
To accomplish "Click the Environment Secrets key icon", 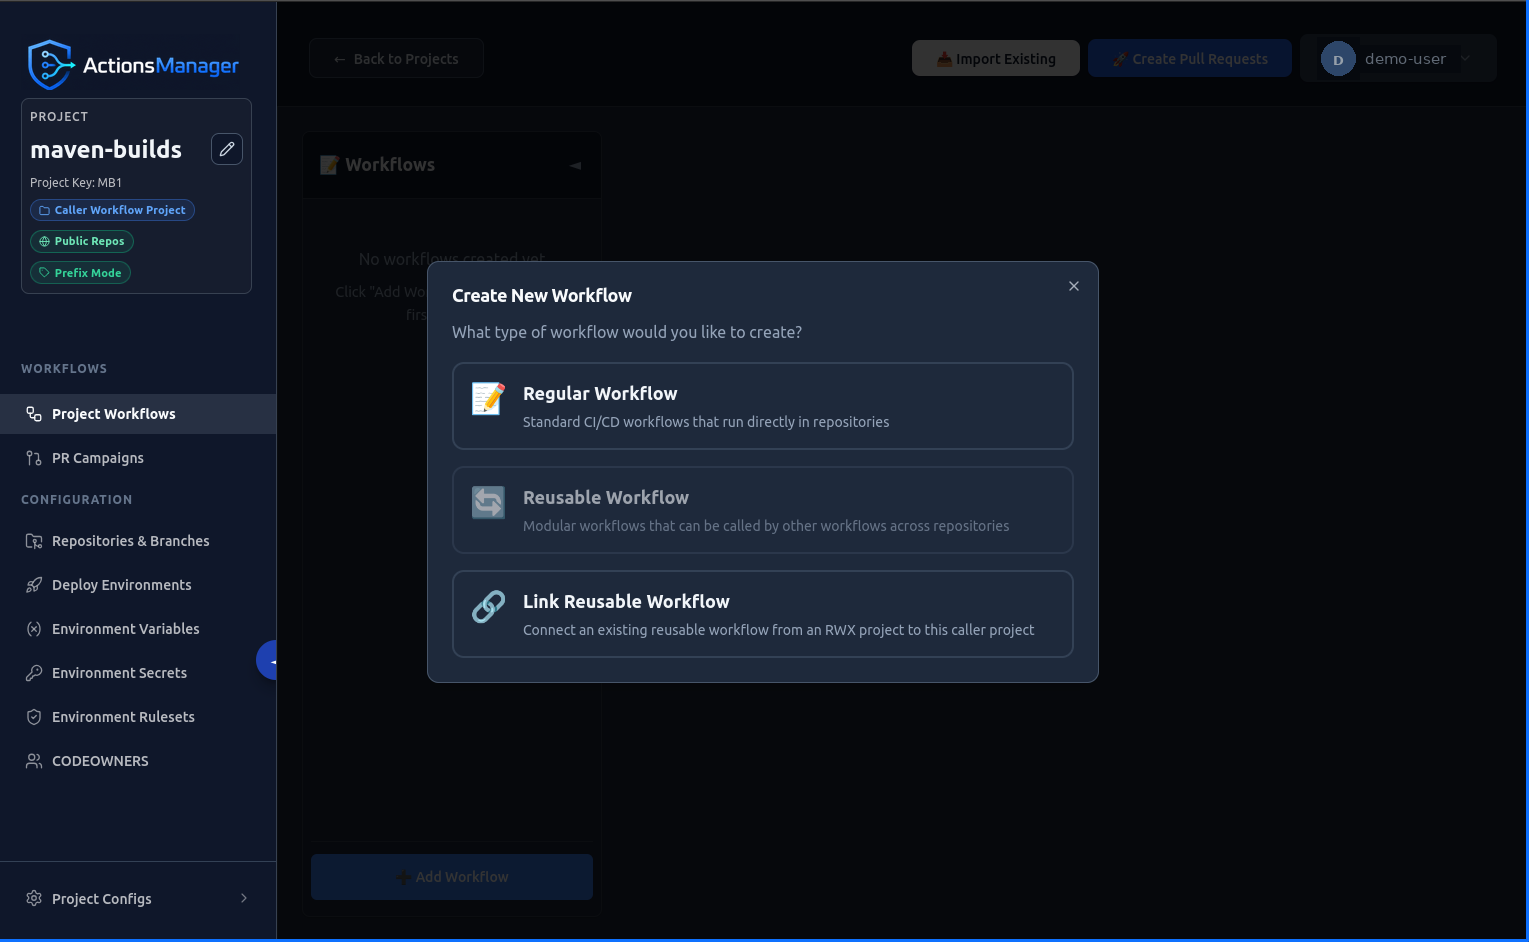I will (34, 673).
